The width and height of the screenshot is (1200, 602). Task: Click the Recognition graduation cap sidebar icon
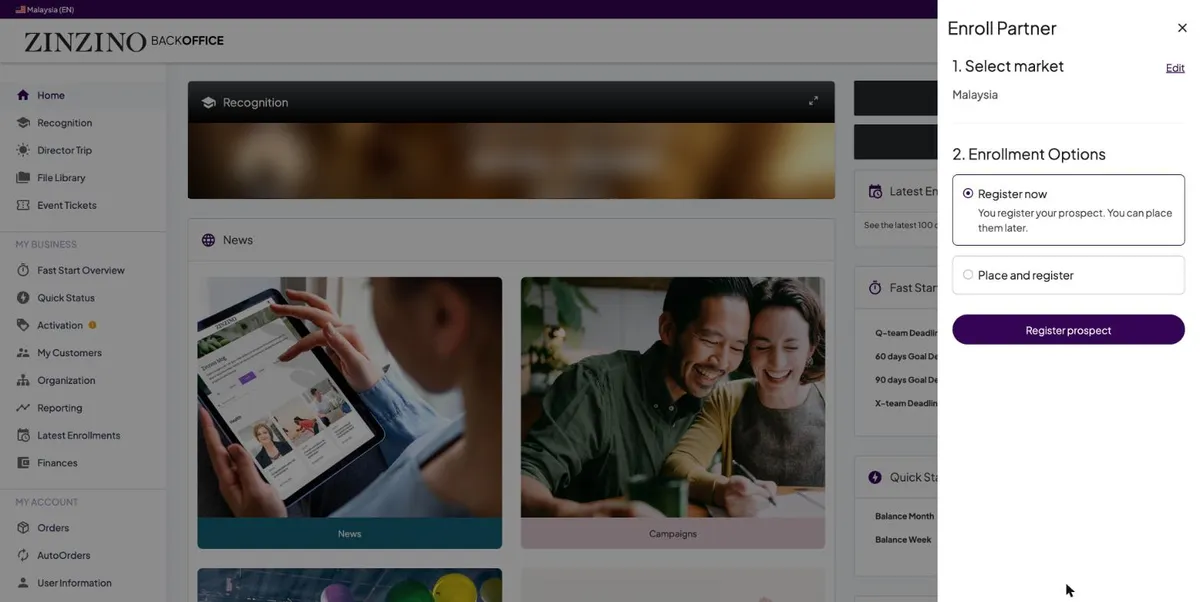pos(23,123)
